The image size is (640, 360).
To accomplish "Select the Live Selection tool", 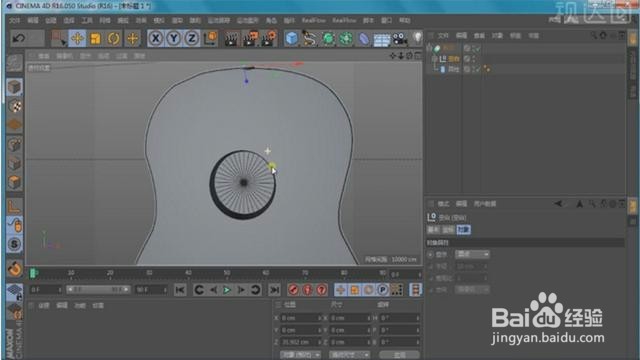I will point(59,38).
